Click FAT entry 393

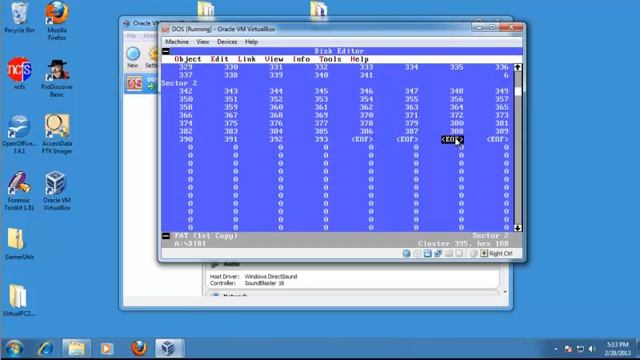[321, 140]
